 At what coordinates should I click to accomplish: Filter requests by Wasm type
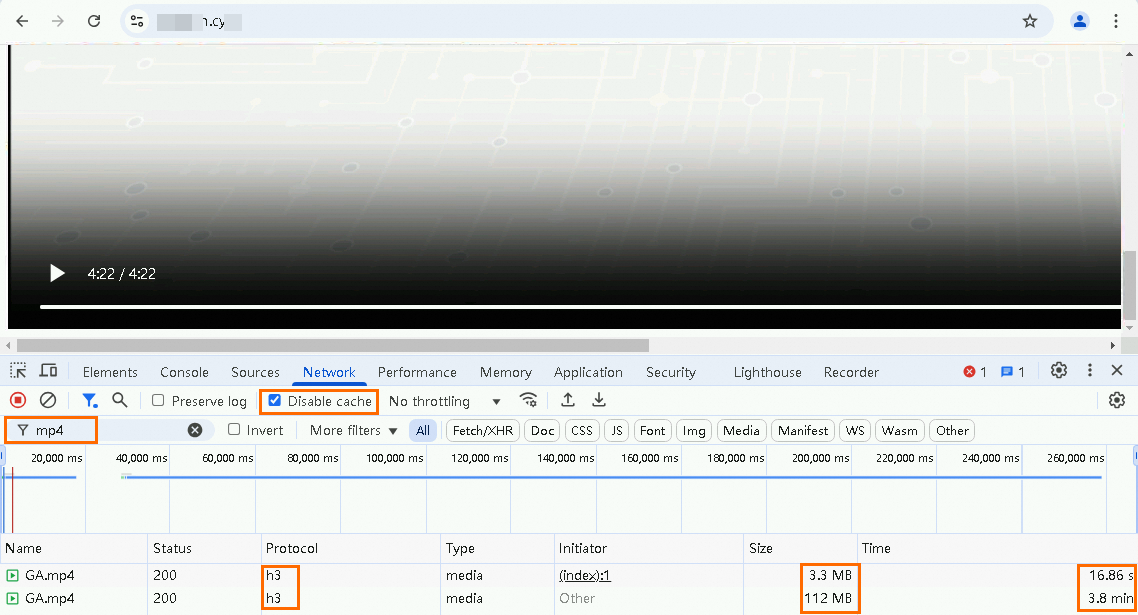pos(899,431)
